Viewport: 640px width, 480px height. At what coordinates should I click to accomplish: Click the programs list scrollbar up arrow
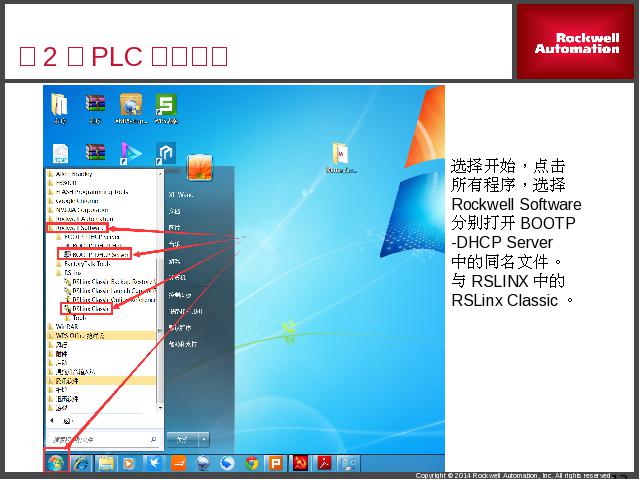[x=160, y=174]
